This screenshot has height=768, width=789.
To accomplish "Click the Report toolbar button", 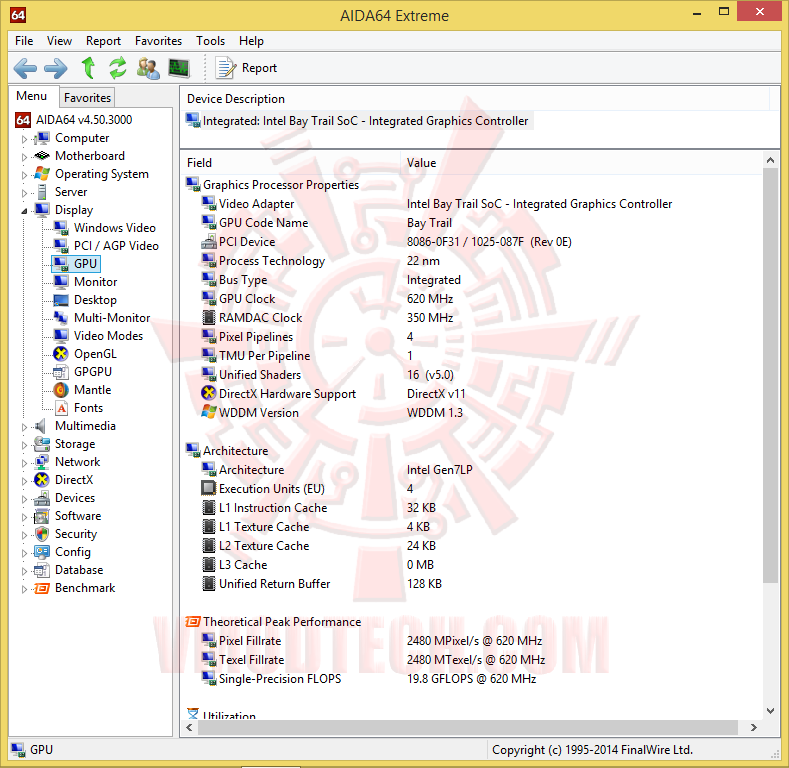I will 246,68.
